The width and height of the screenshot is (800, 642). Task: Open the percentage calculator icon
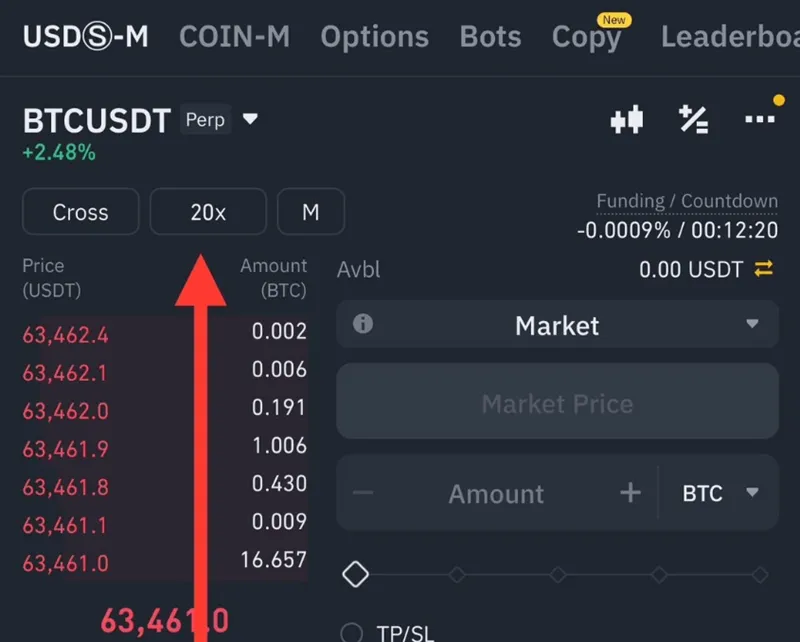[x=693, y=120]
